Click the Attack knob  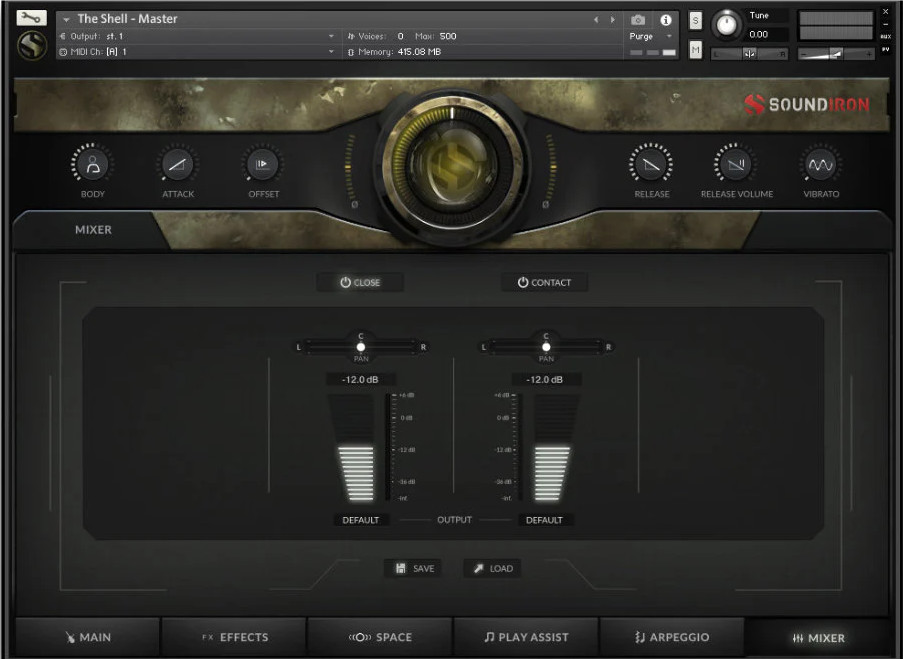(177, 166)
